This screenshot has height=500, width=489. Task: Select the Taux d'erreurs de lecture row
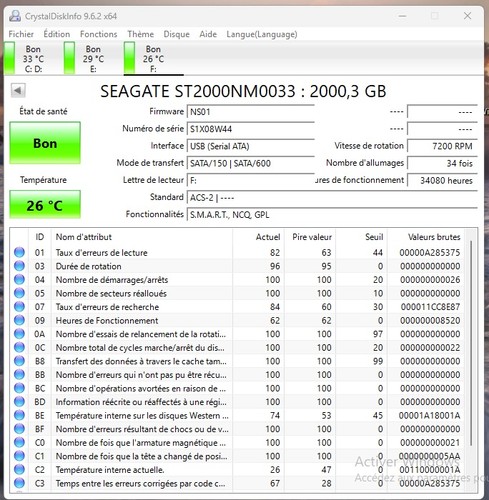click(x=237, y=252)
